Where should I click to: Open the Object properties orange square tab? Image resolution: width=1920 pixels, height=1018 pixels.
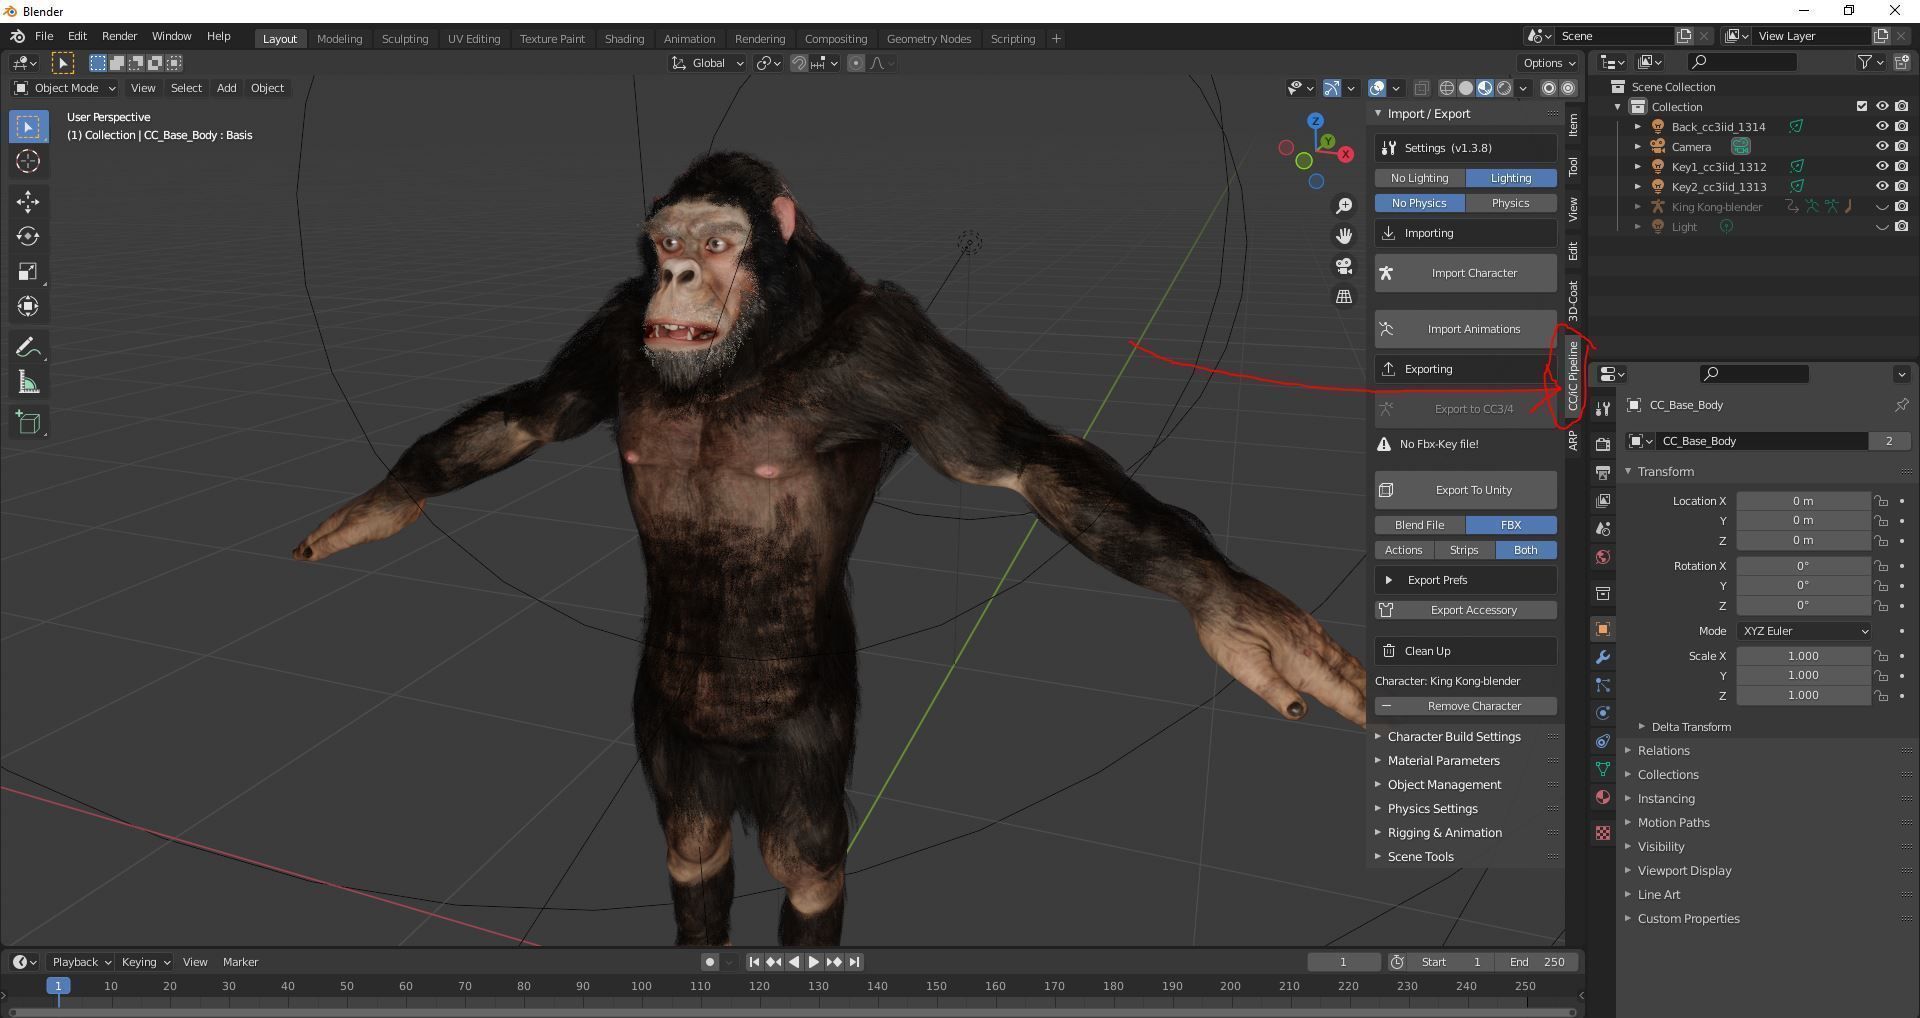(1603, 629)
